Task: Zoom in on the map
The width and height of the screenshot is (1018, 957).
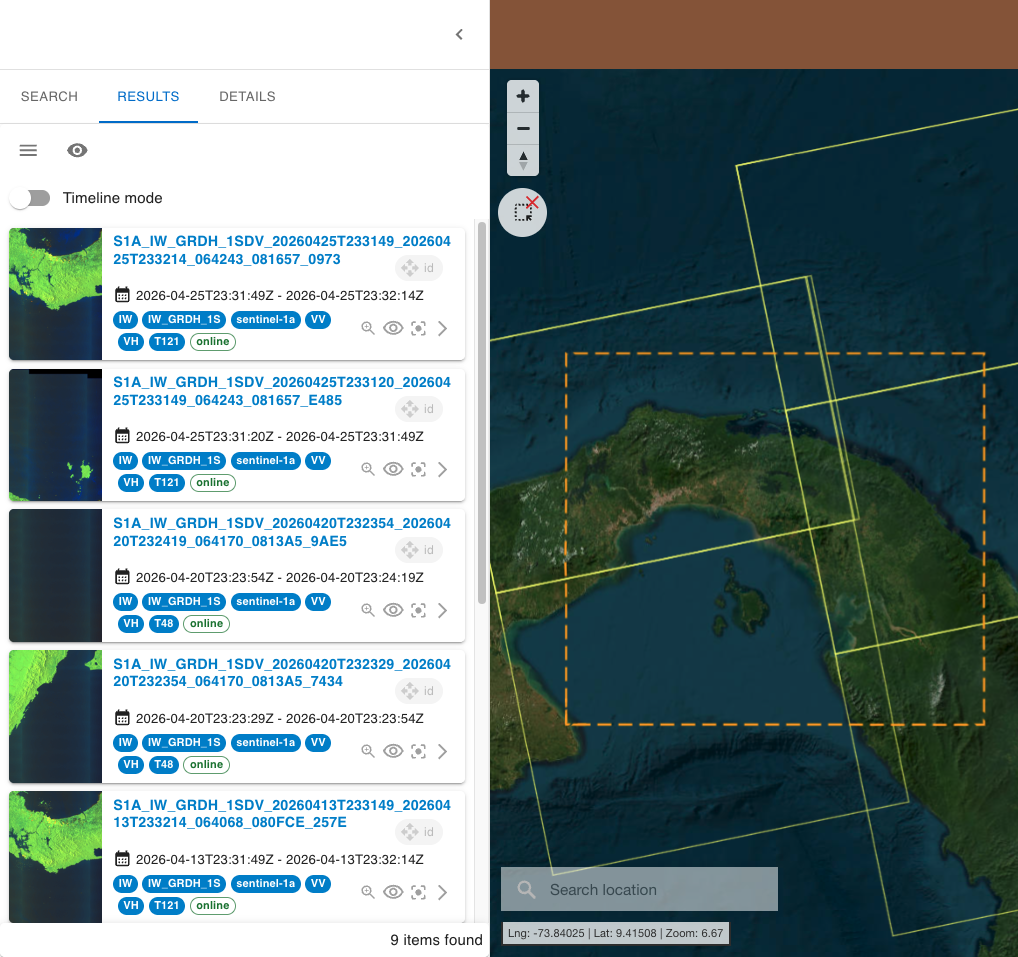Action: click(x=523, y=97)
